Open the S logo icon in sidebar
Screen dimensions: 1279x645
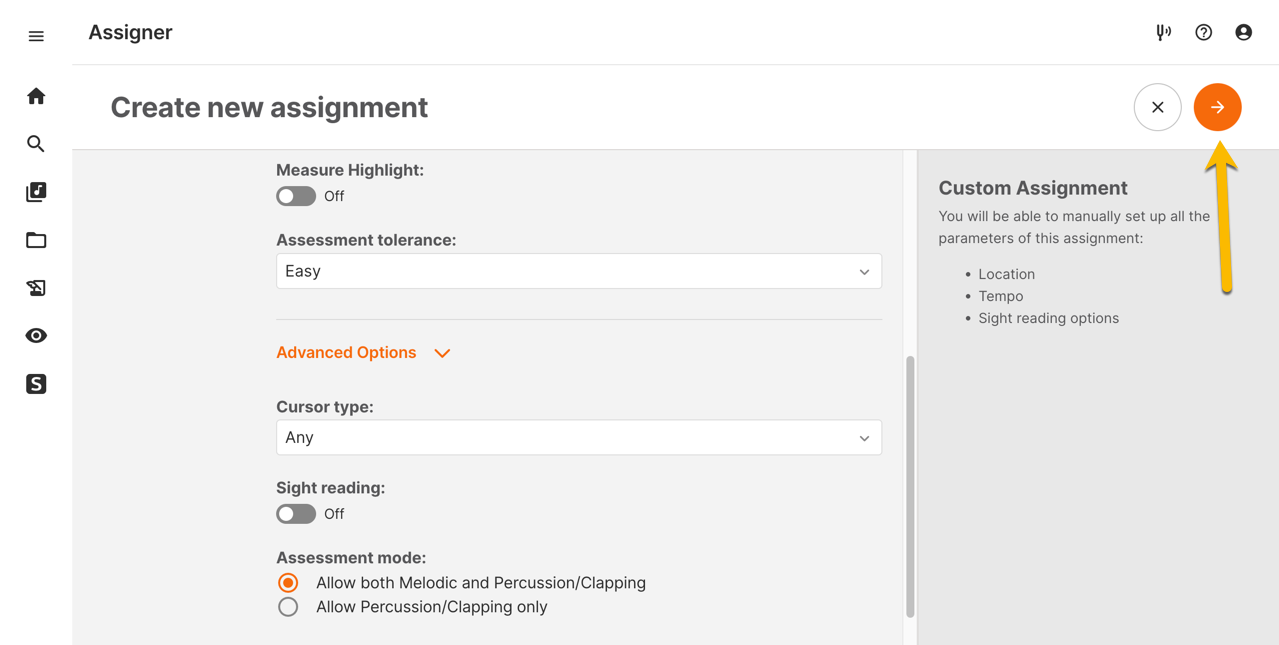click(x=36, y=384)
